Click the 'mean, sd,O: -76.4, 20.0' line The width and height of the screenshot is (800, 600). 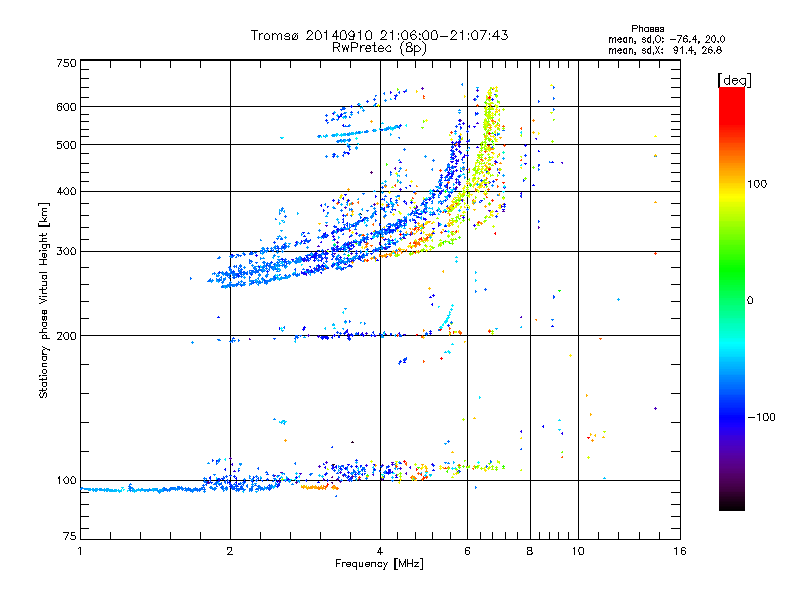[666, 39]
